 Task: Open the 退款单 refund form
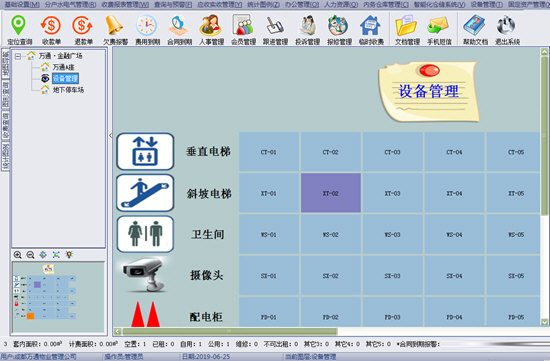pyautogui.click(x=83, y=30)
